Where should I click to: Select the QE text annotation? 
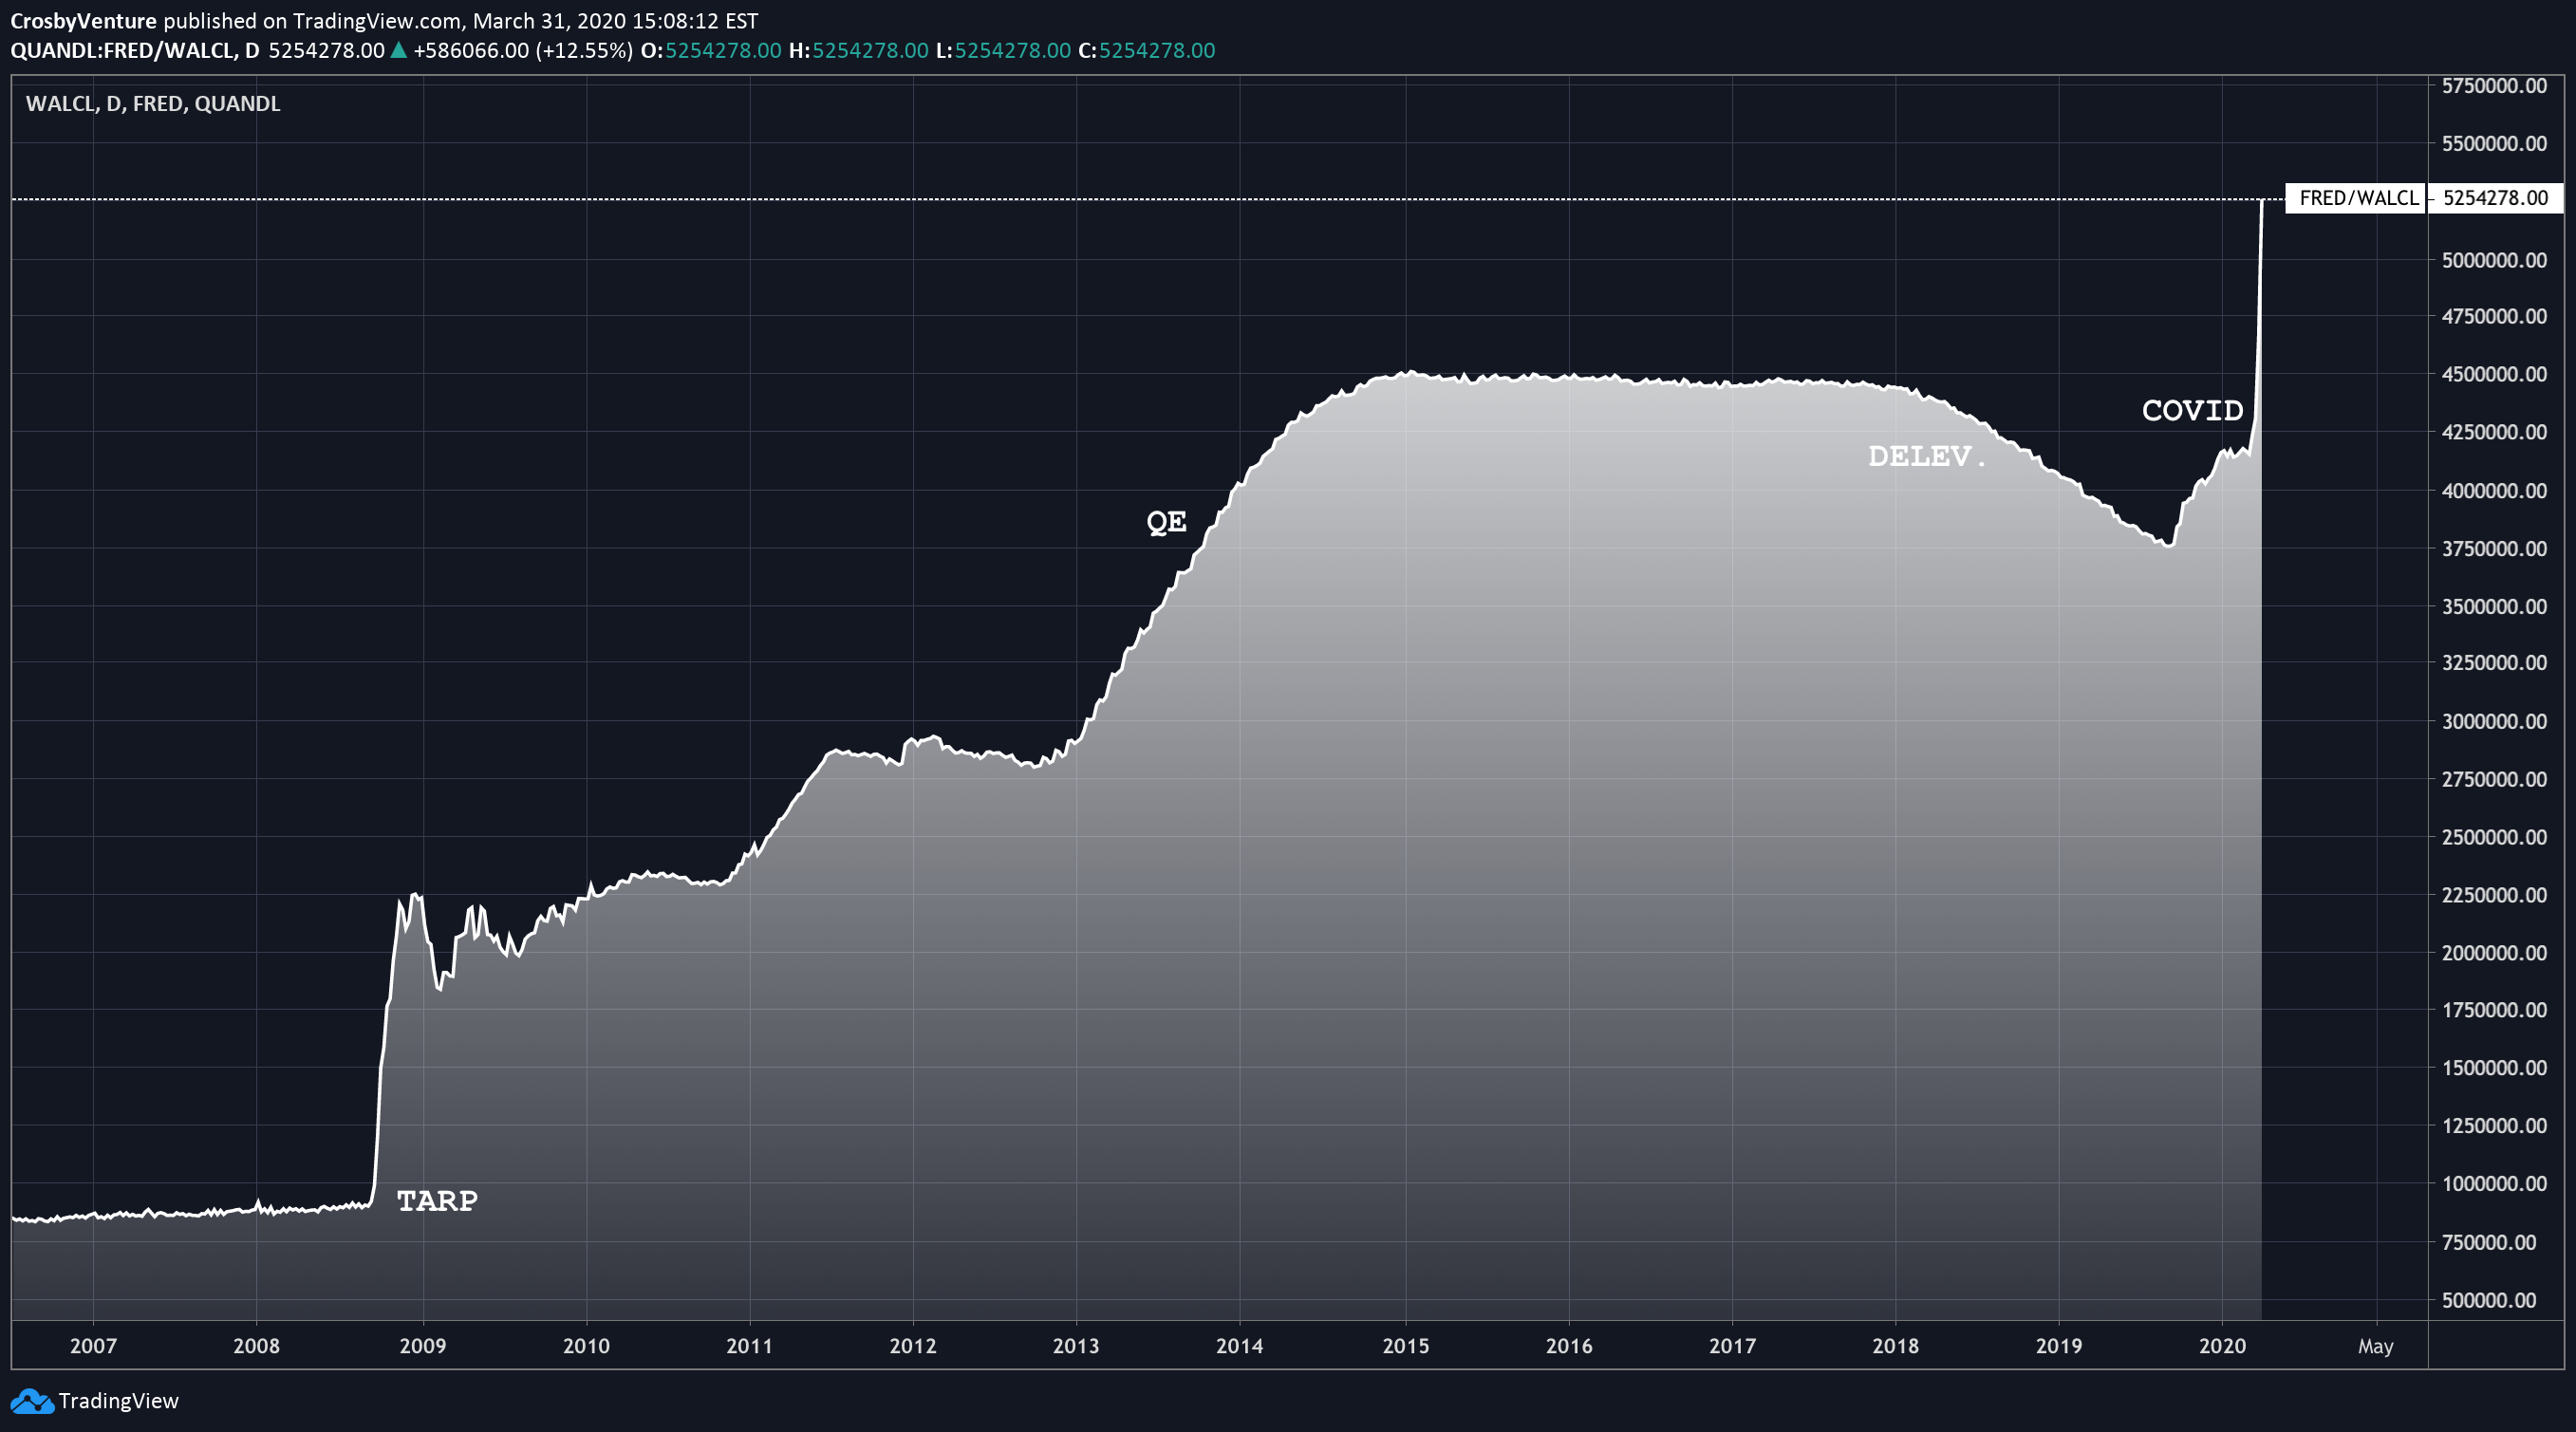click(1166, 521)
